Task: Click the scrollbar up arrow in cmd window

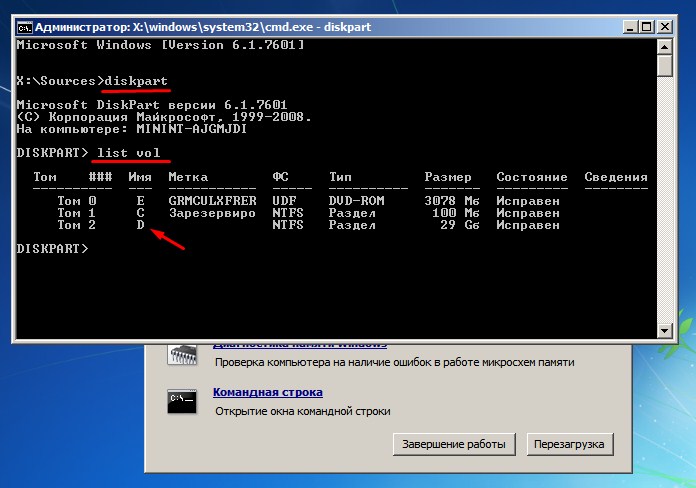Action: click(x=664, y=47)
